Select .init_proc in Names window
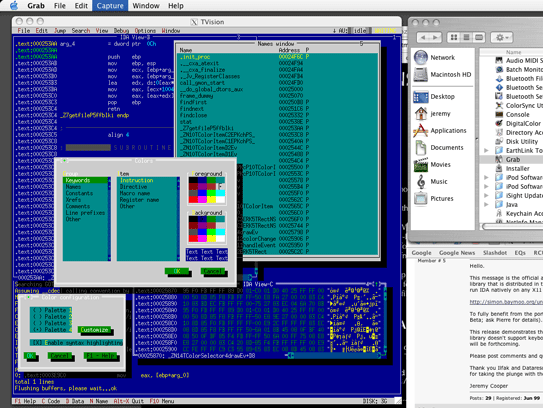The height and width of the screenshot is (408, 543). pyautogui.click(x=277, y=57)
